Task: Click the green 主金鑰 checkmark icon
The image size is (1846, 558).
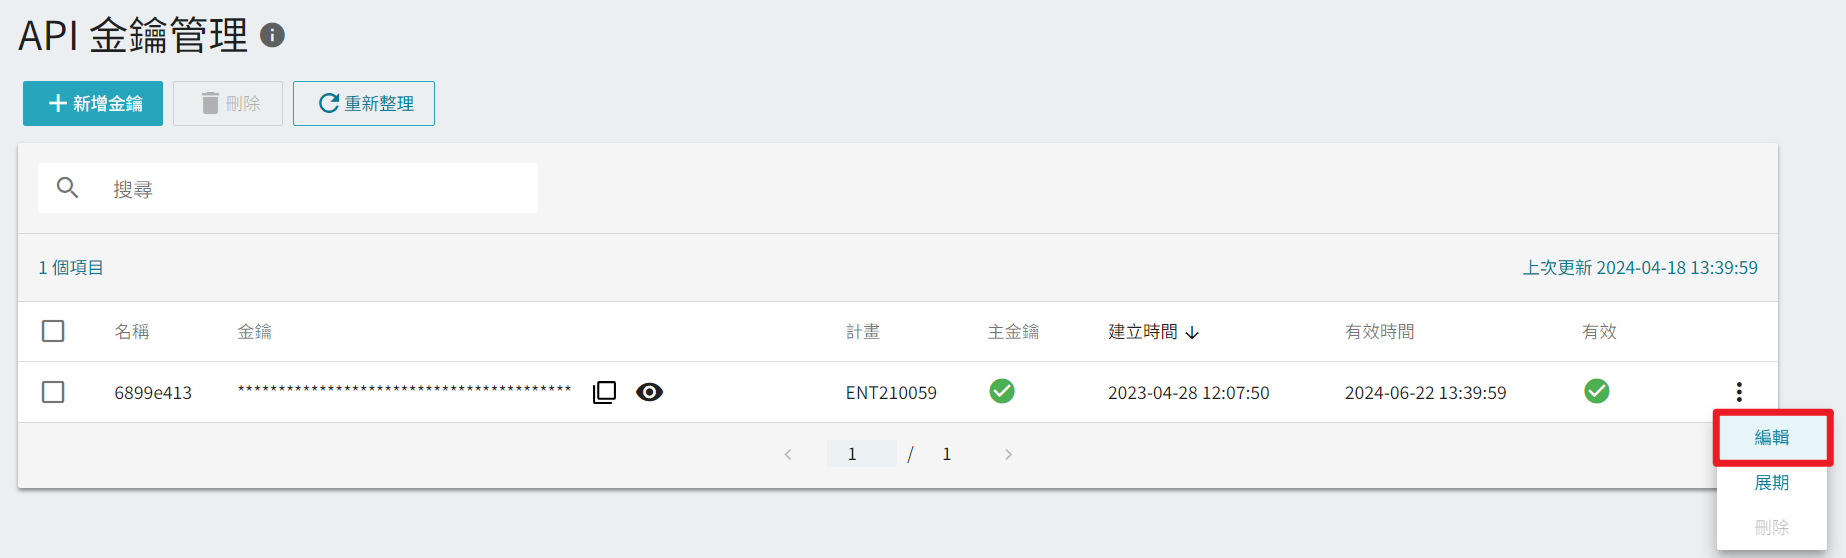Action: point(1002,391)
